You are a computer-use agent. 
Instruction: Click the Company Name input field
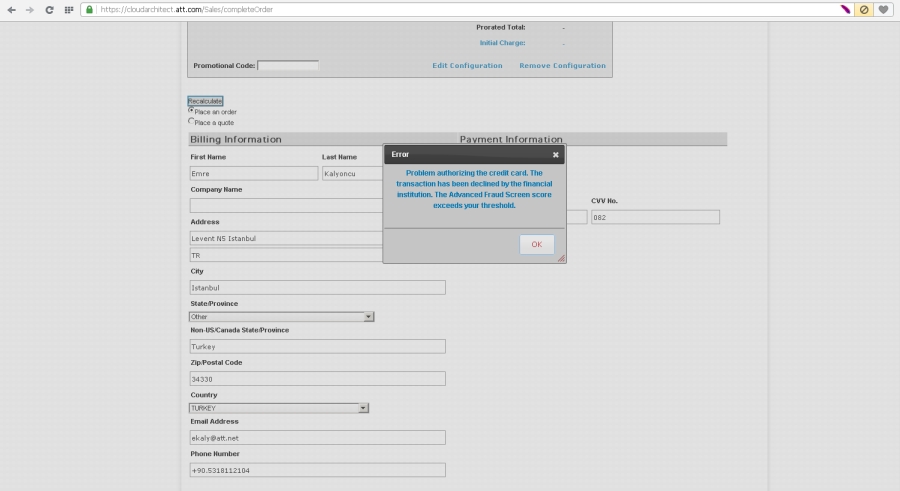[286, 206]
